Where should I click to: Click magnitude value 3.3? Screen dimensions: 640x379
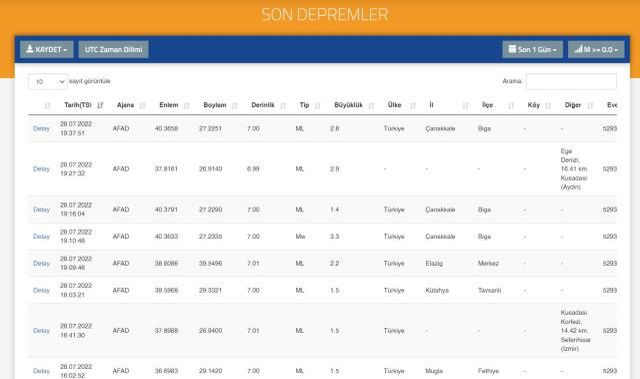(x=335, y=237)
